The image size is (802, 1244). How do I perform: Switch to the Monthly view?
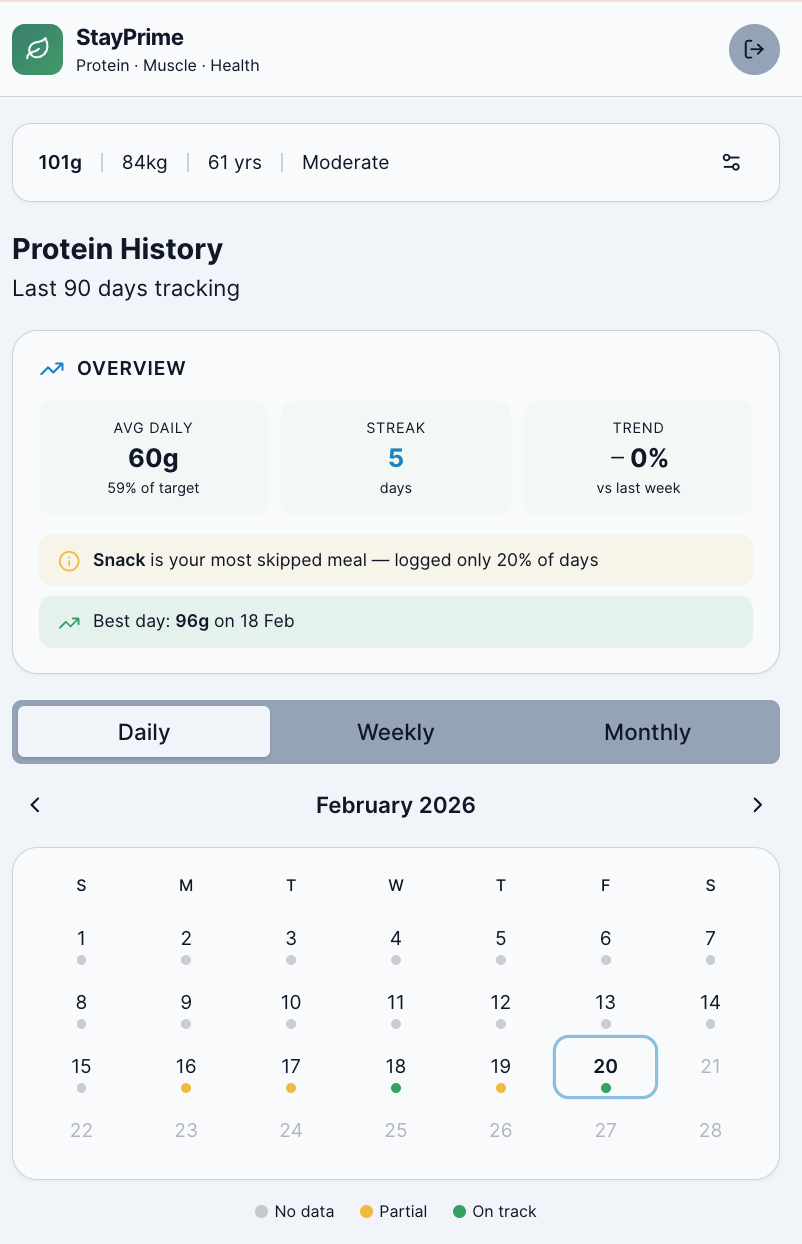click(x=647, y=732)
